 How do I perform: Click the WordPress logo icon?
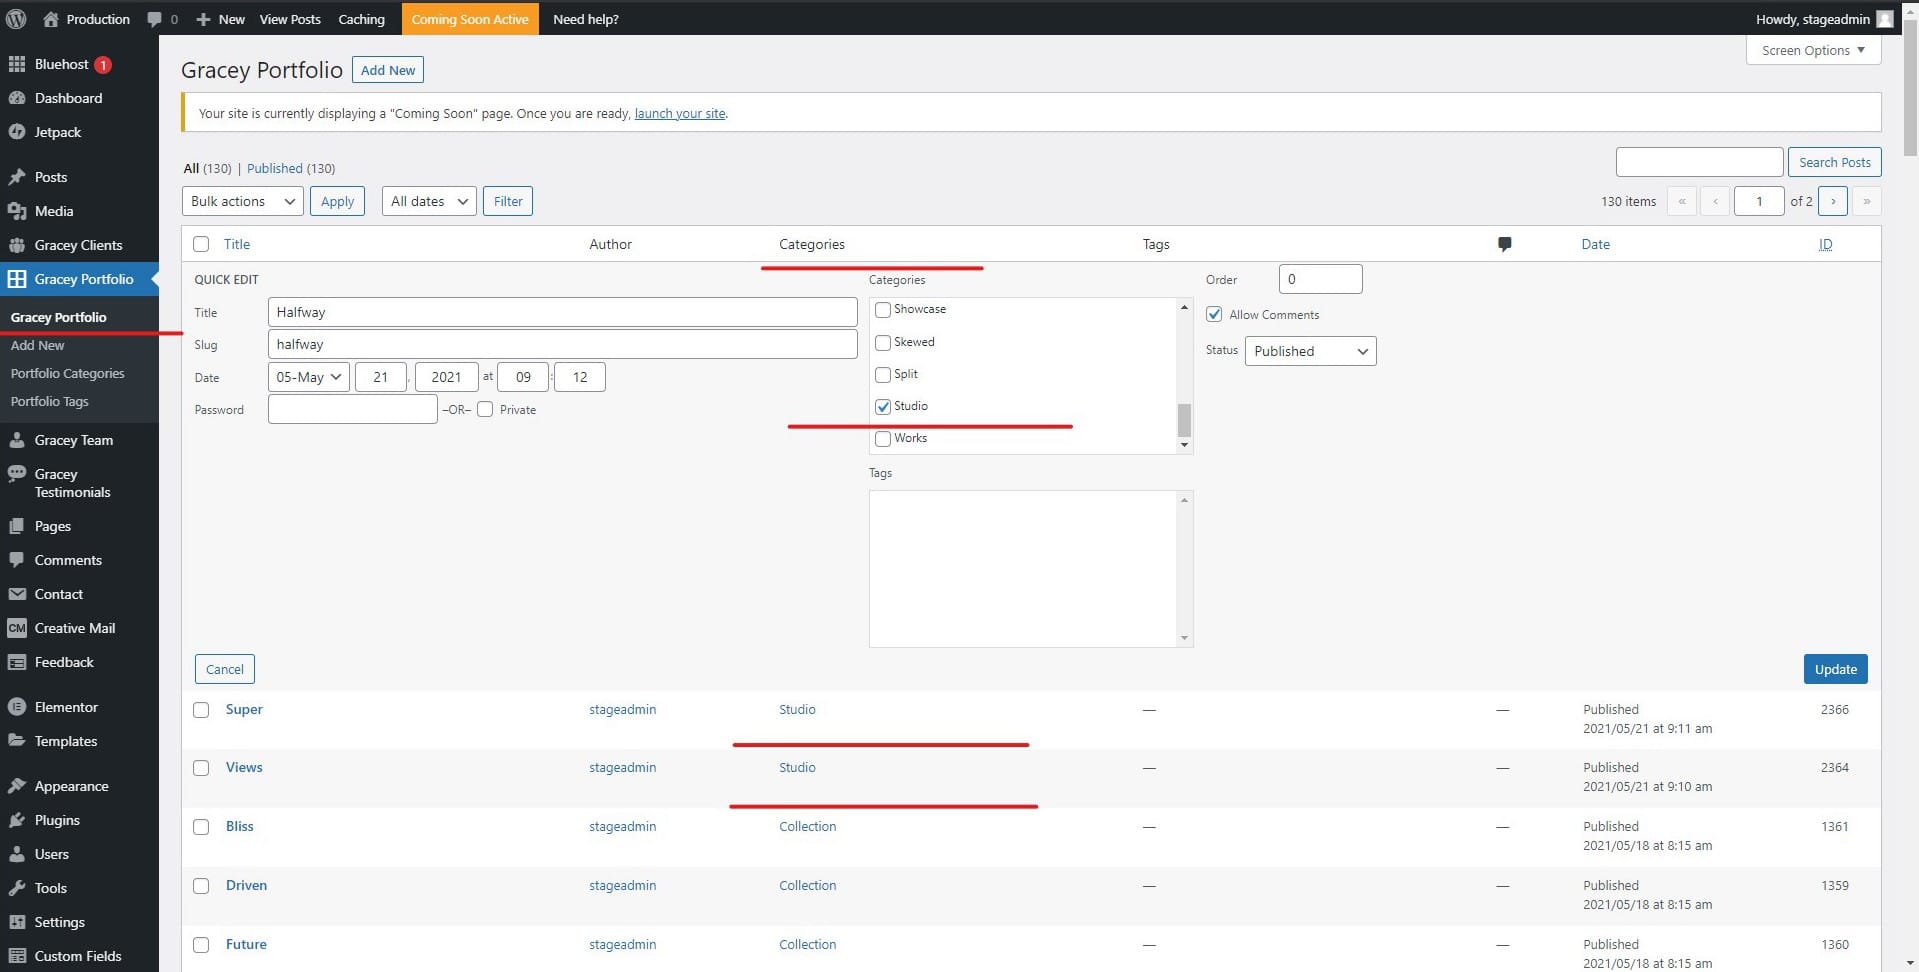[16, 19]
